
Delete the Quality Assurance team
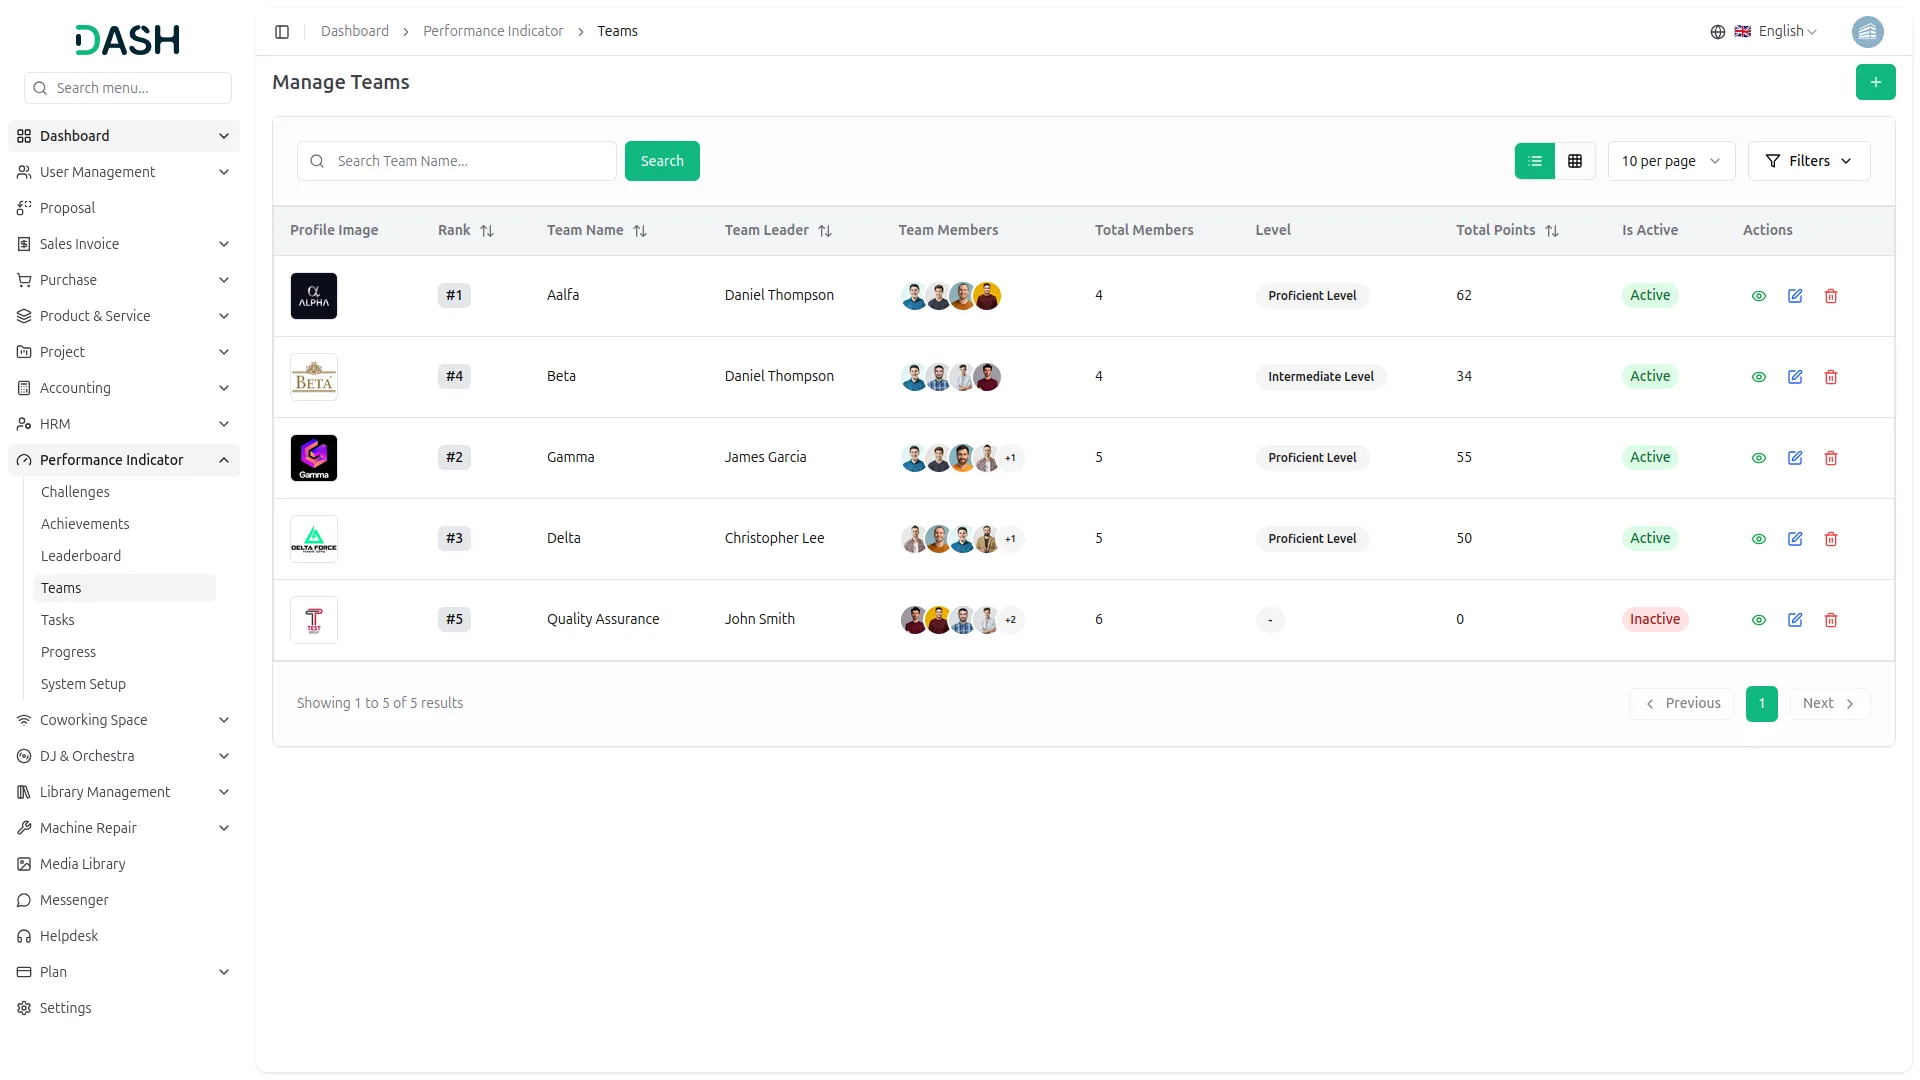coord(1831,620)
